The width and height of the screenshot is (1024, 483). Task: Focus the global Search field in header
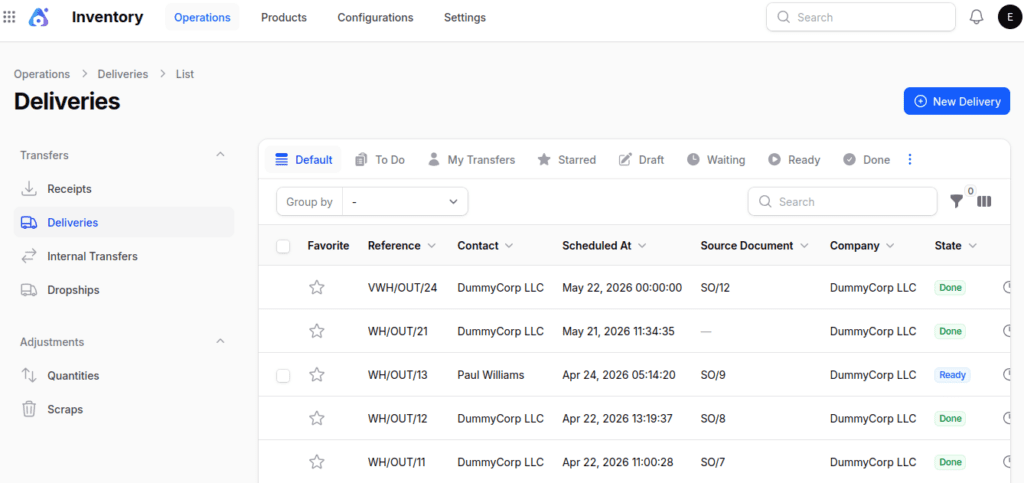point(861,18)
